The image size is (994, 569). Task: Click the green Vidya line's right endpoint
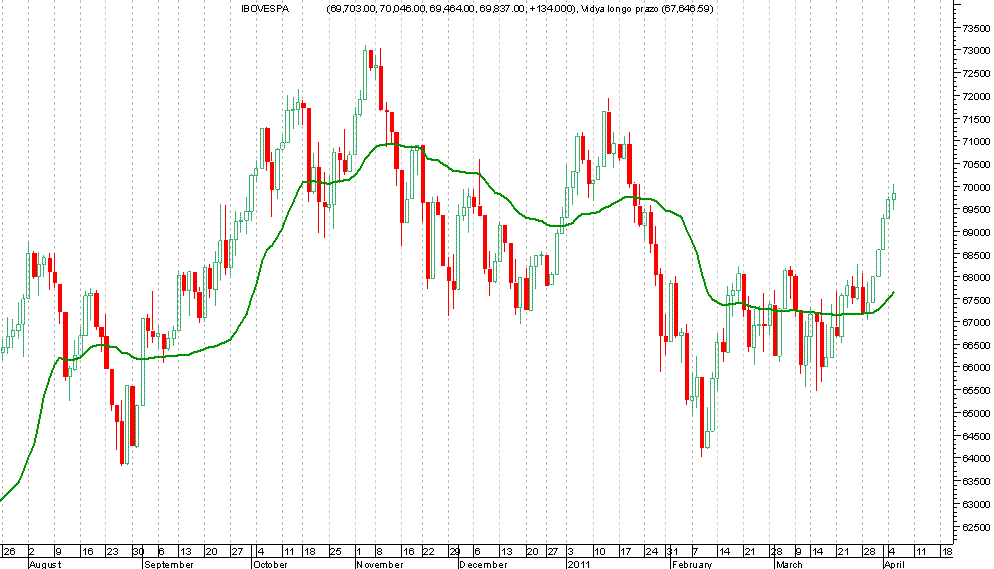pyautogui.click(x=894, y=292)
